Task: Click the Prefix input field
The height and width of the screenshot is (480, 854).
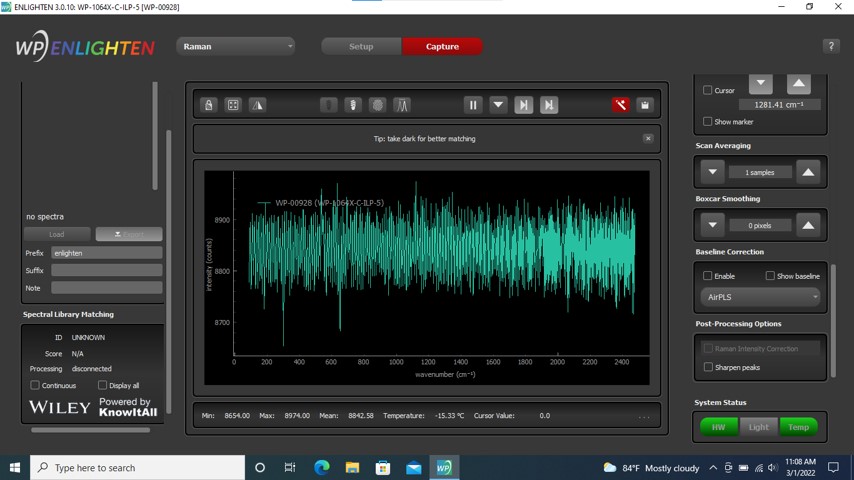Action: pos(106,253)
